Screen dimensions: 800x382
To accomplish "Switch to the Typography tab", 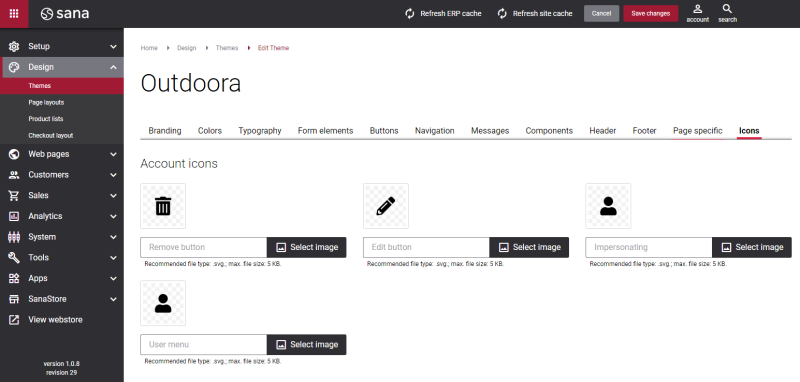I will pyautogui.click(x=260, y=131).
